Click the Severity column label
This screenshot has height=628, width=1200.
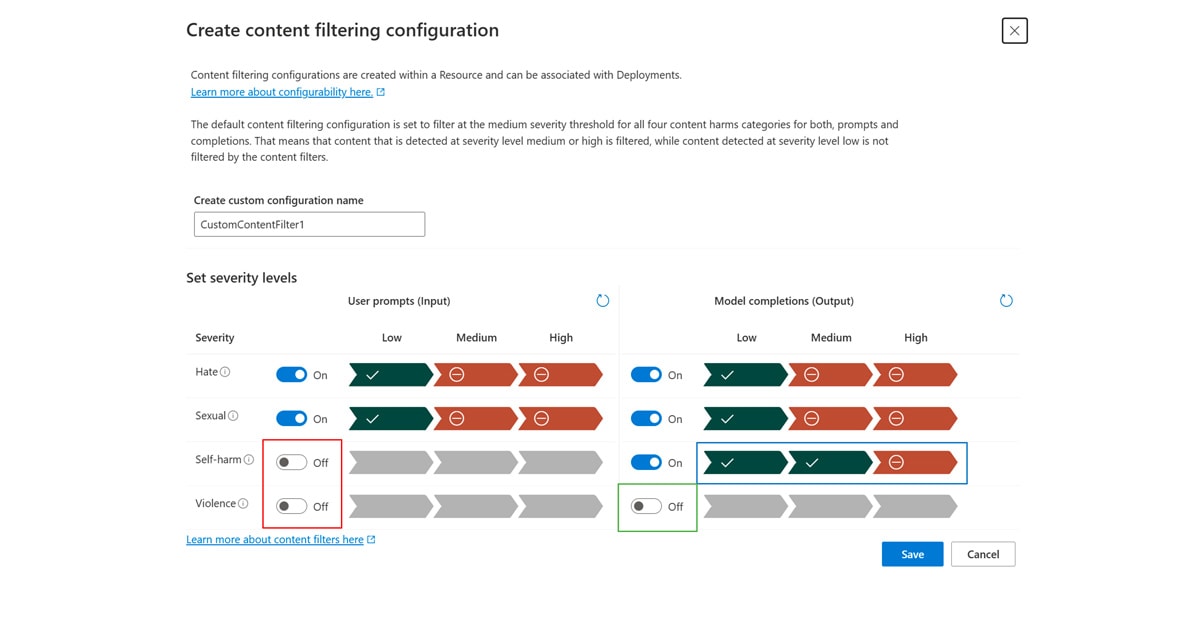point(215,338)
